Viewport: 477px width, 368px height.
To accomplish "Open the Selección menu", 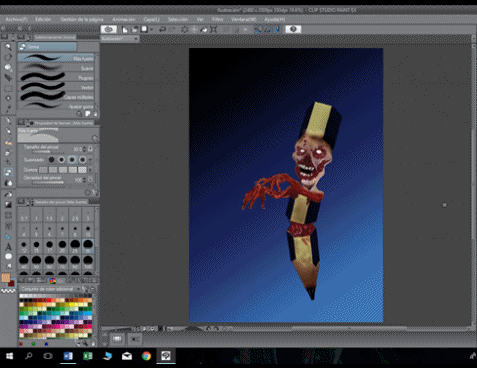I will tap(178, 19).
